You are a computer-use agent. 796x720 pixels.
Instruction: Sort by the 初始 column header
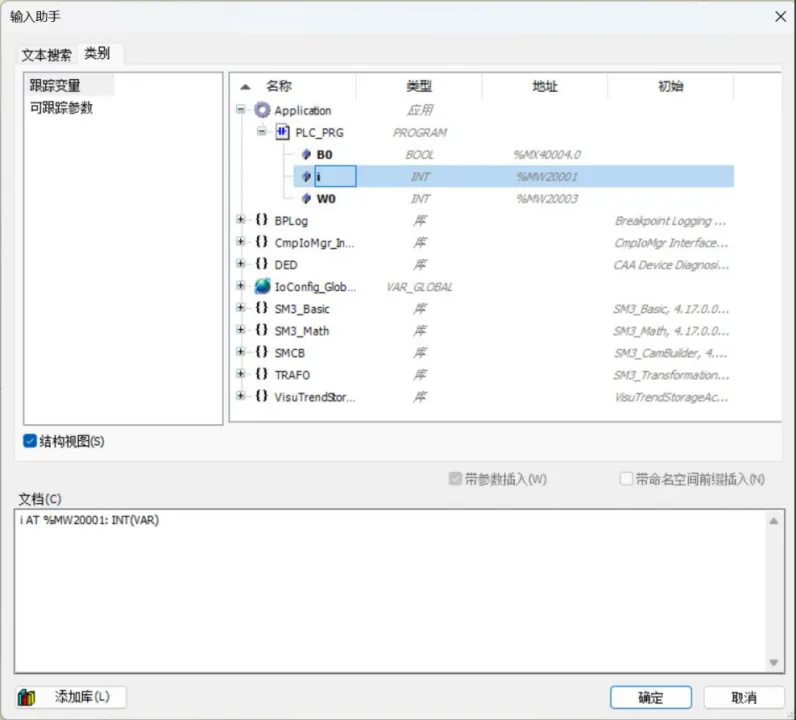pos(670,86)
